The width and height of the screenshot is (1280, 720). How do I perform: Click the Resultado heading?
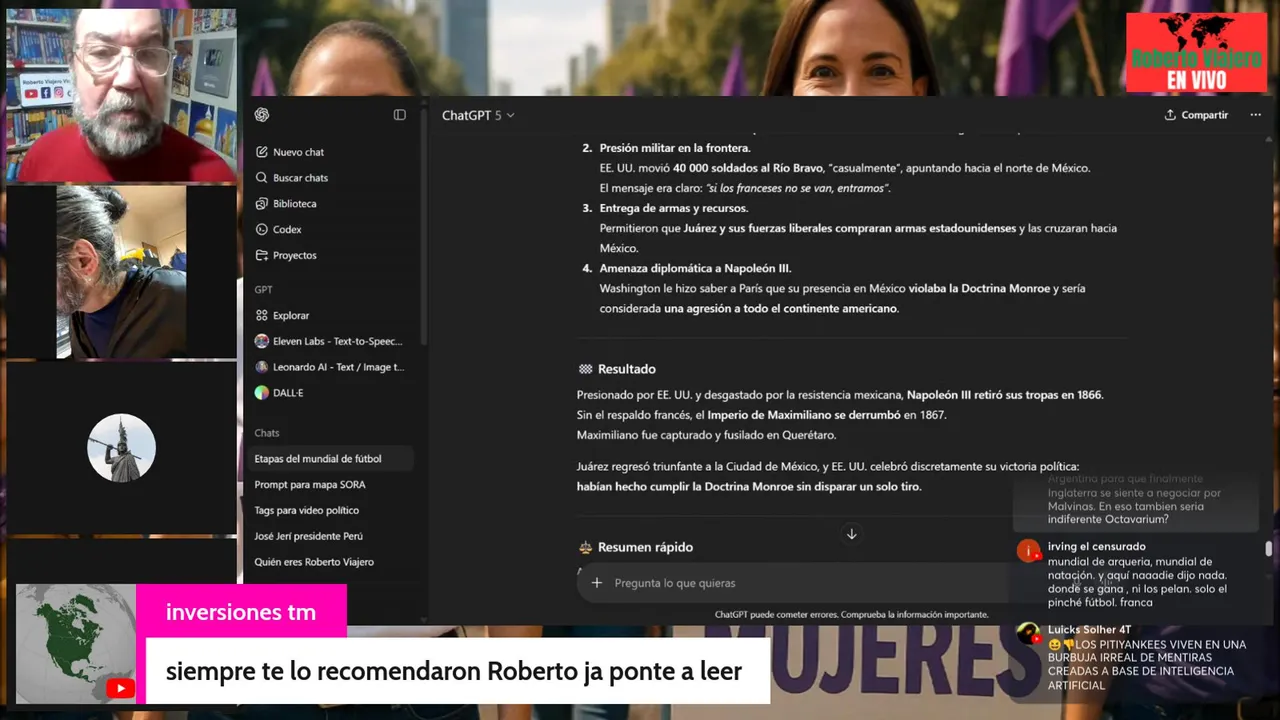(x=626, y=370)
